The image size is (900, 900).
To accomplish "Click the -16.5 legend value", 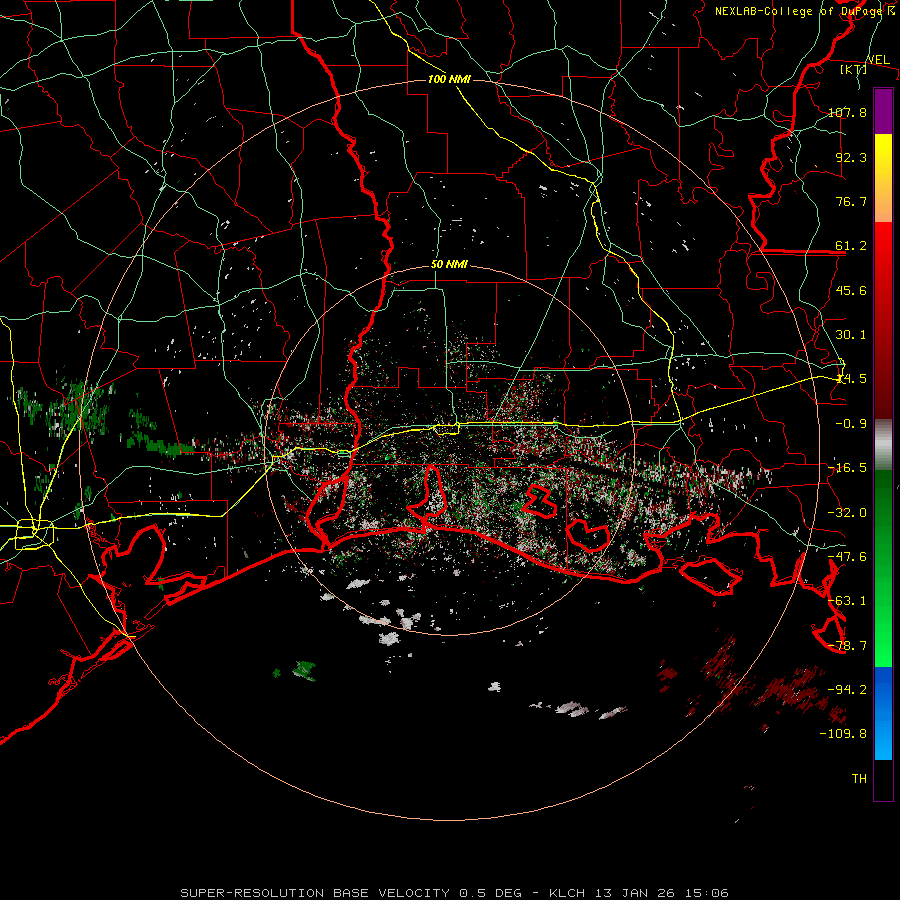I will click(x=847, y=468).
